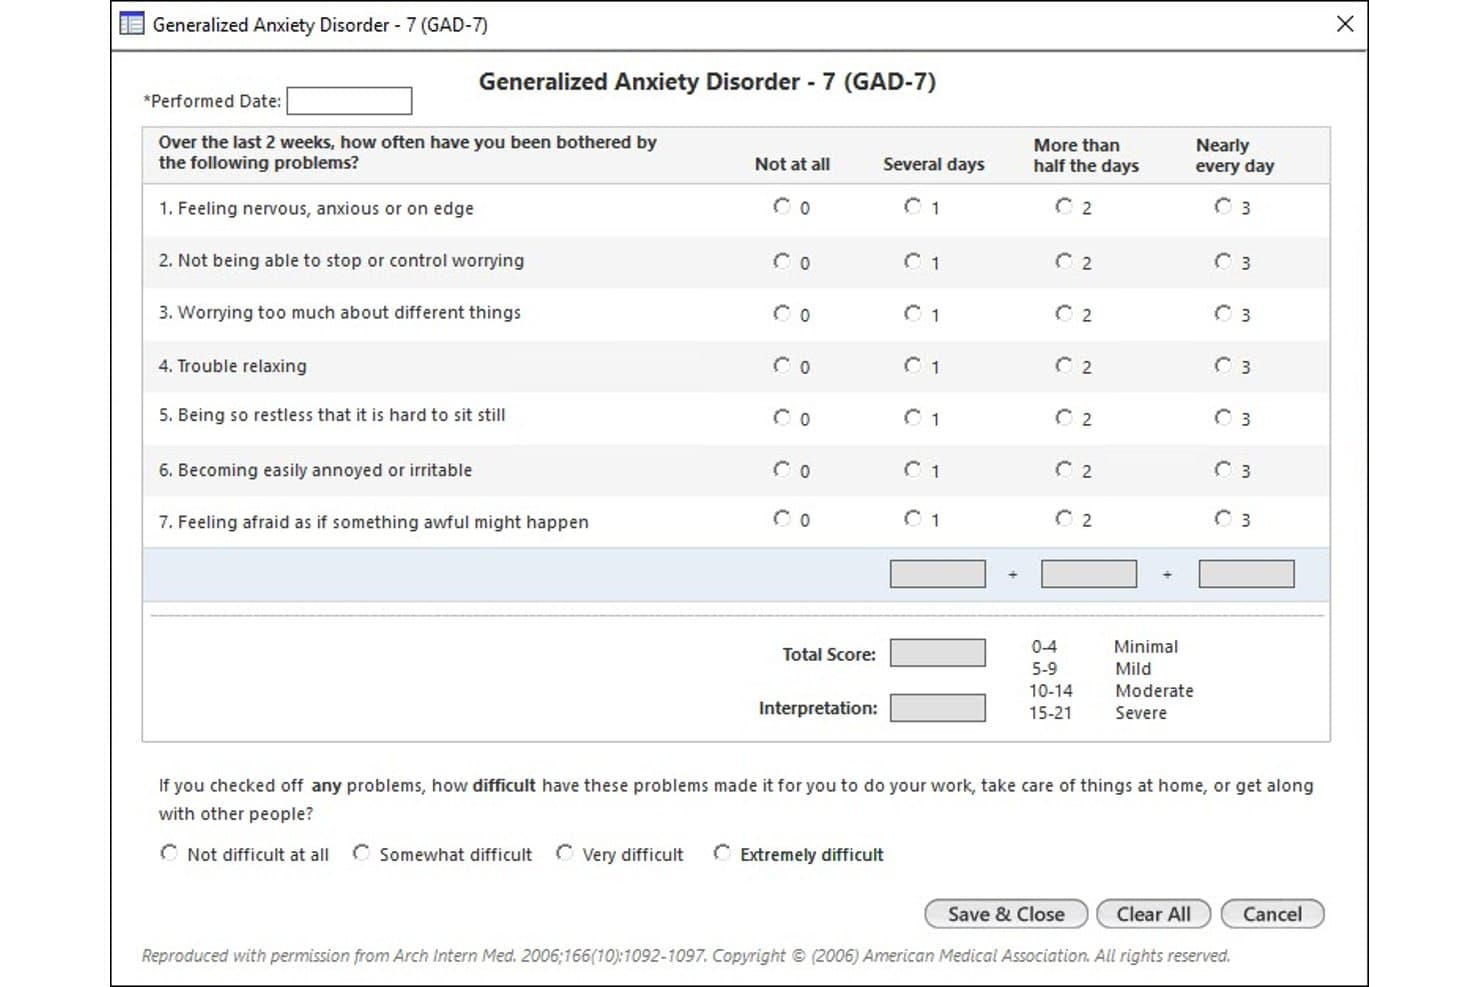The width and height of the screenshot is (1480, 987).
Task: Select 2 for Worrying too much about different things
Action: 1063,313
